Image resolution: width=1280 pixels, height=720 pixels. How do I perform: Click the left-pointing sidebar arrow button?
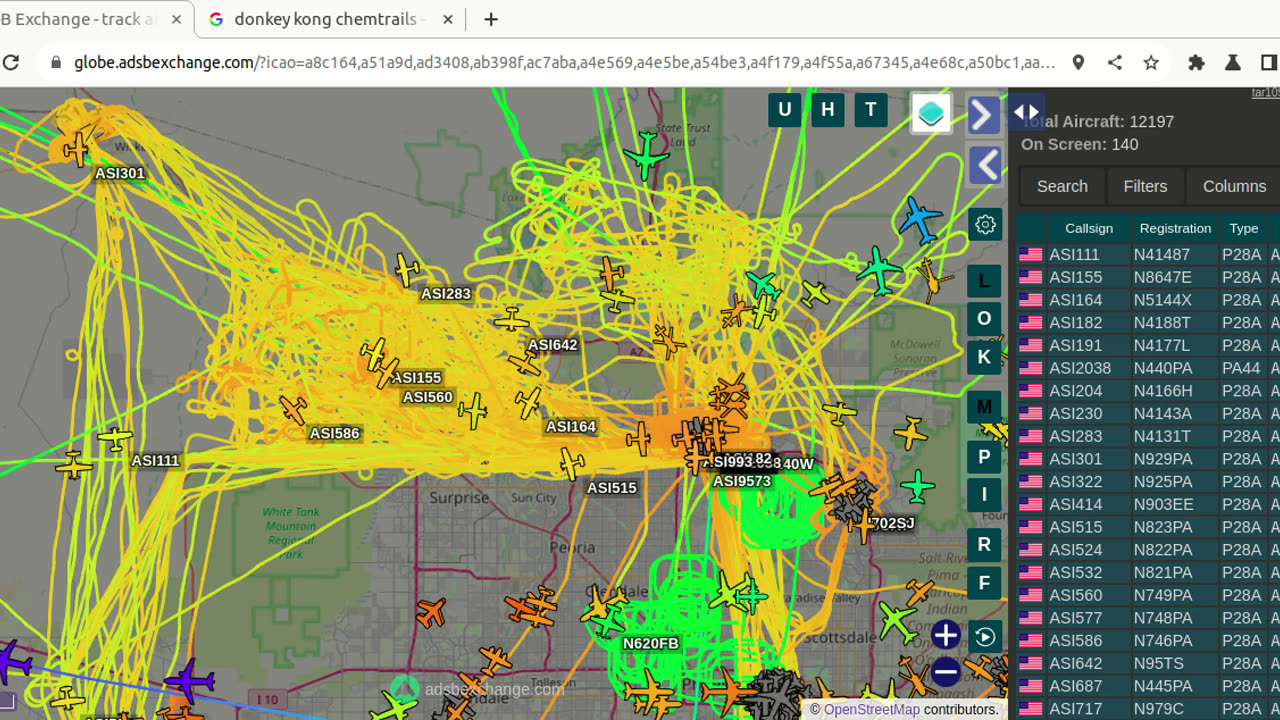pyautogui.click(x=985, y=165)
